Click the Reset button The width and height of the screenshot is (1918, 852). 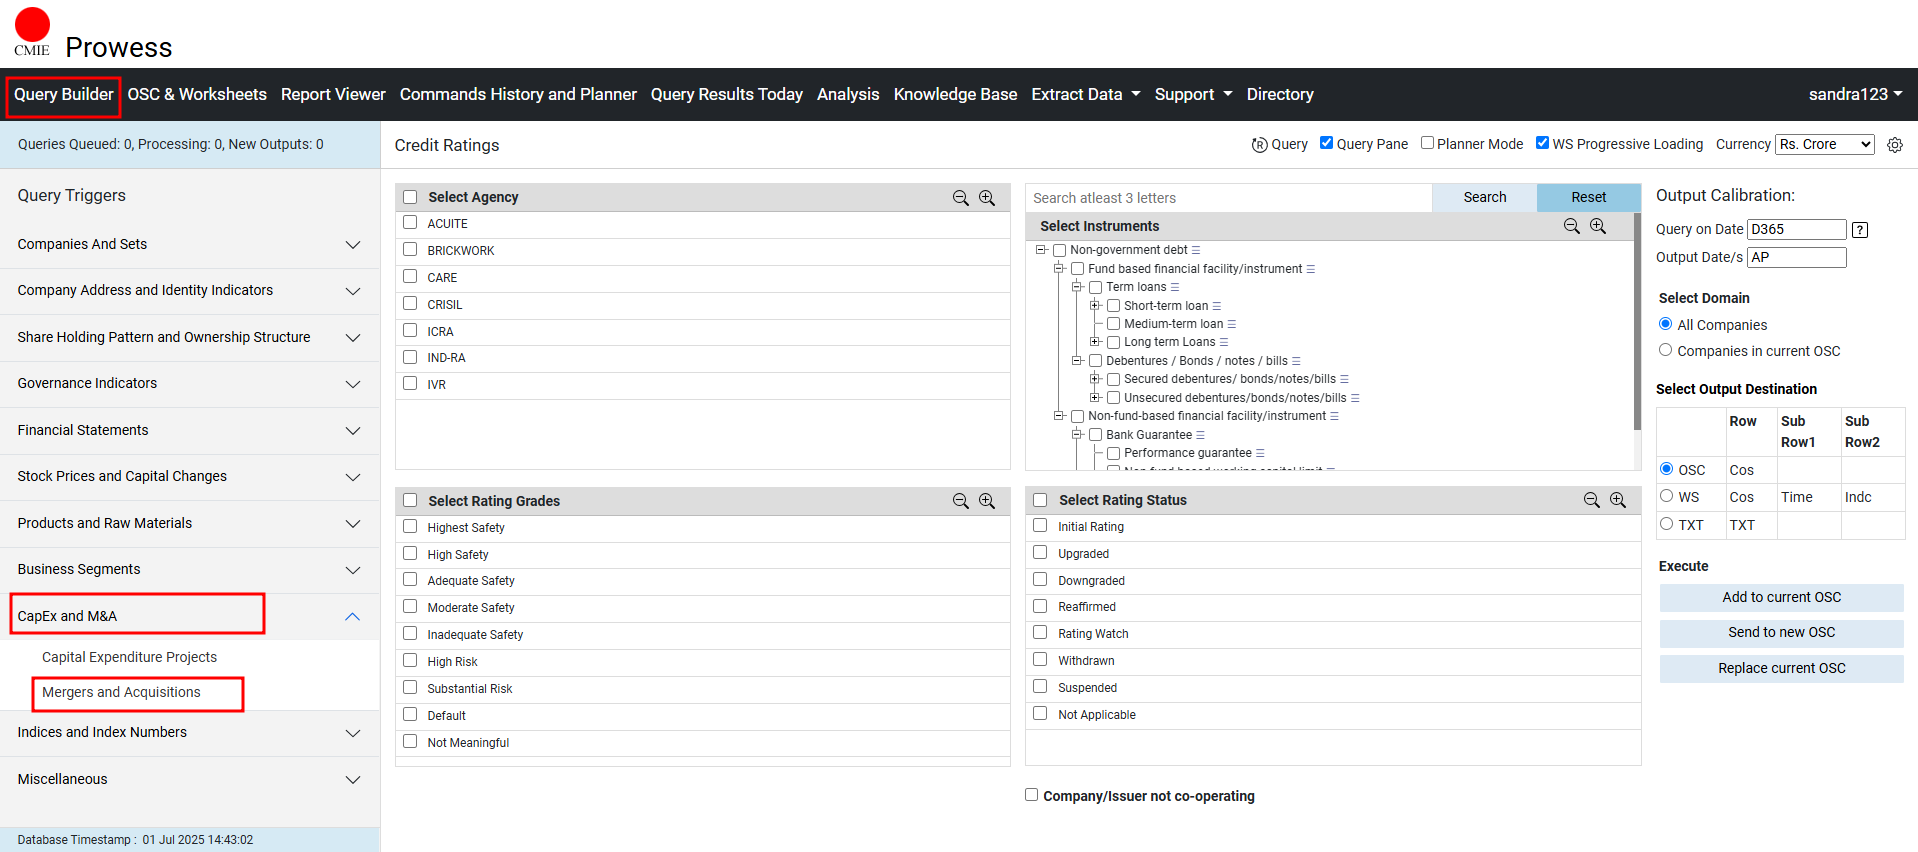coord(1587,198)
